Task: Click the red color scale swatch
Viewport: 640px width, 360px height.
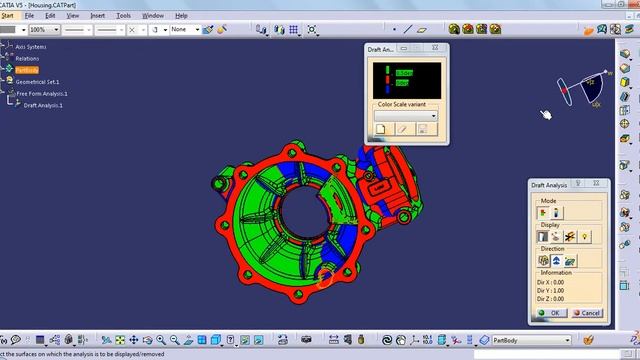Action: 387,80
